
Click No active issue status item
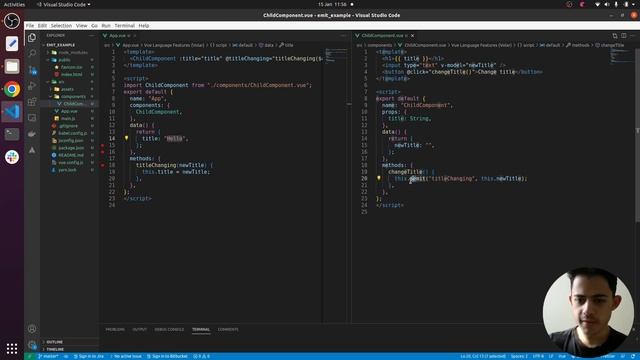tap(126, 356)
